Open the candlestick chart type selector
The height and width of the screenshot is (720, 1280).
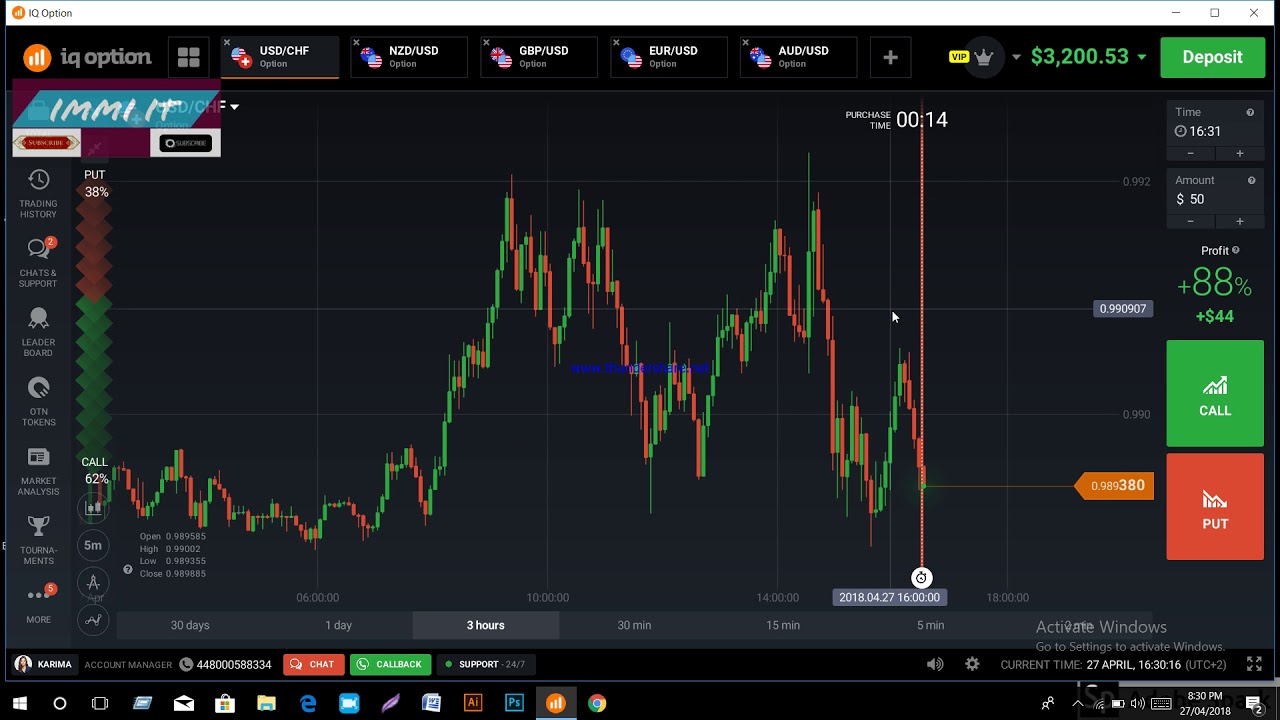pyautogui.click(x=93, y=508)
